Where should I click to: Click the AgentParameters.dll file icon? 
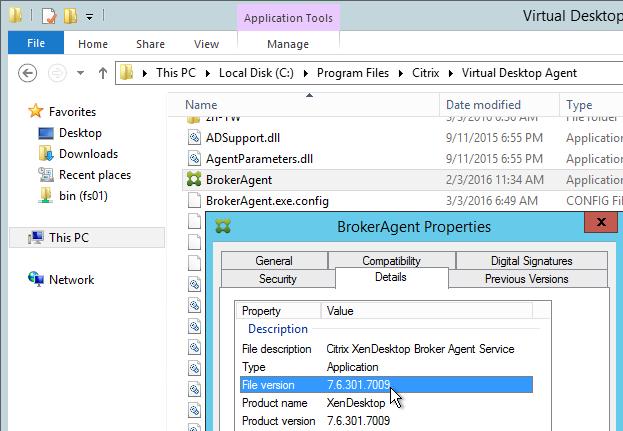[x=194, y=159]
